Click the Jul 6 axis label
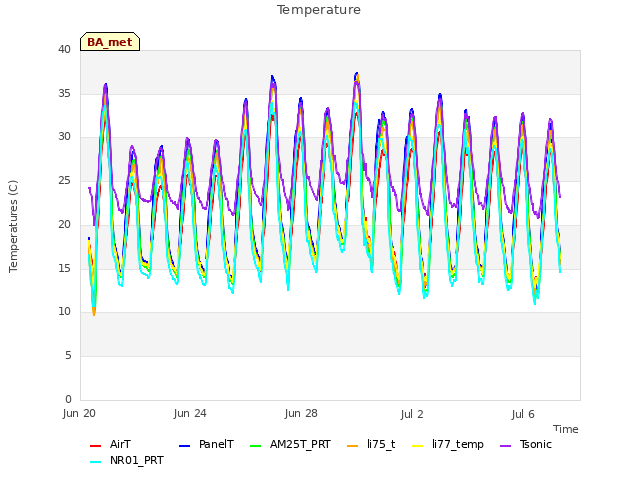 click(523, 414)
